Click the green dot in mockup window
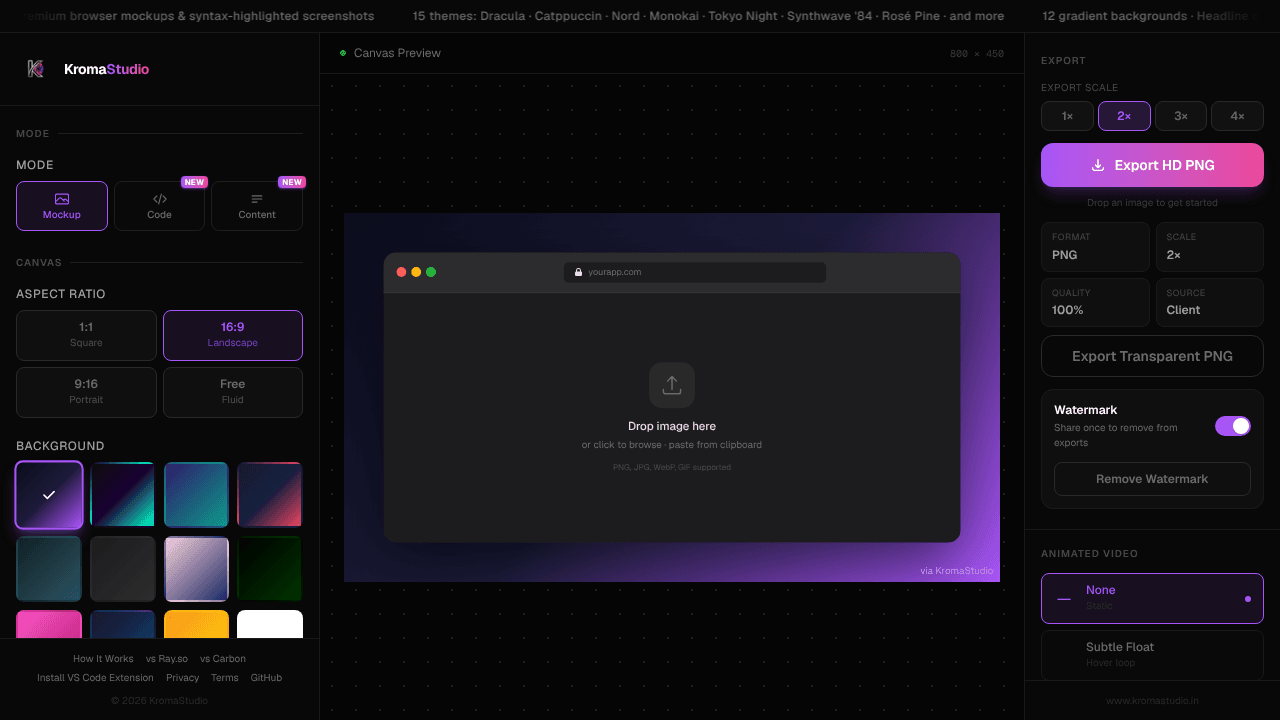The width and height of the screenshot is (1280, 720). [431, 272]
